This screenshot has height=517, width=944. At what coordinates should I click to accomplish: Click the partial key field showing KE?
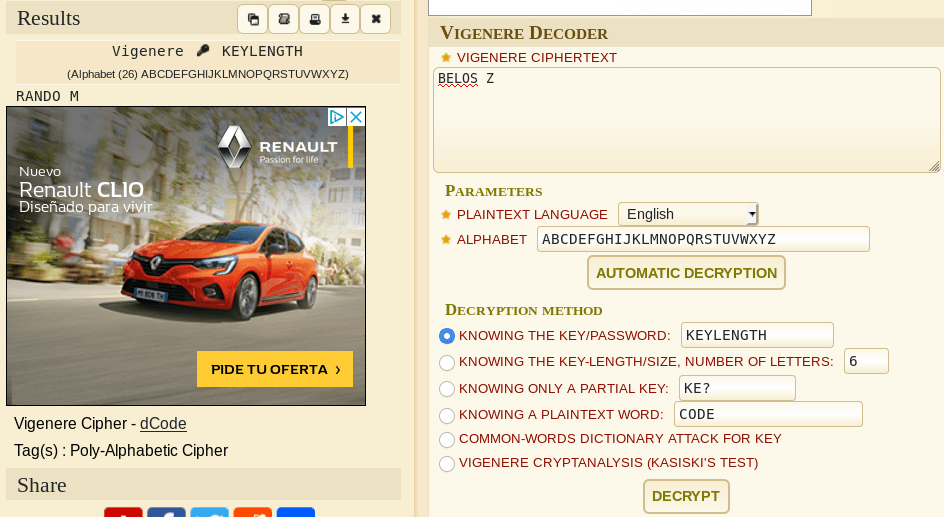(738, 388)
